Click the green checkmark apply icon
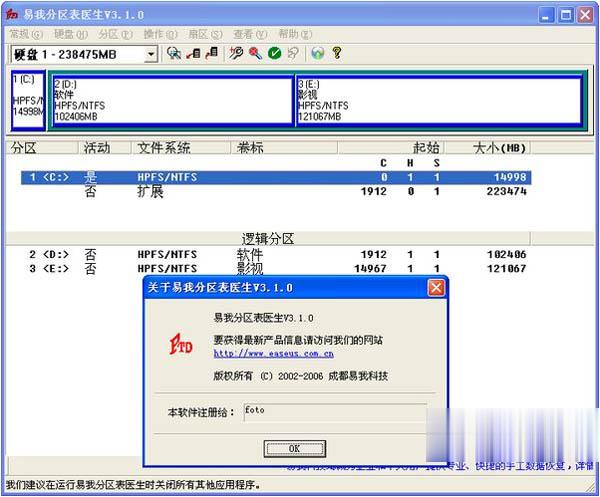The width and height of the screenshot is (600, 497). 274,53
